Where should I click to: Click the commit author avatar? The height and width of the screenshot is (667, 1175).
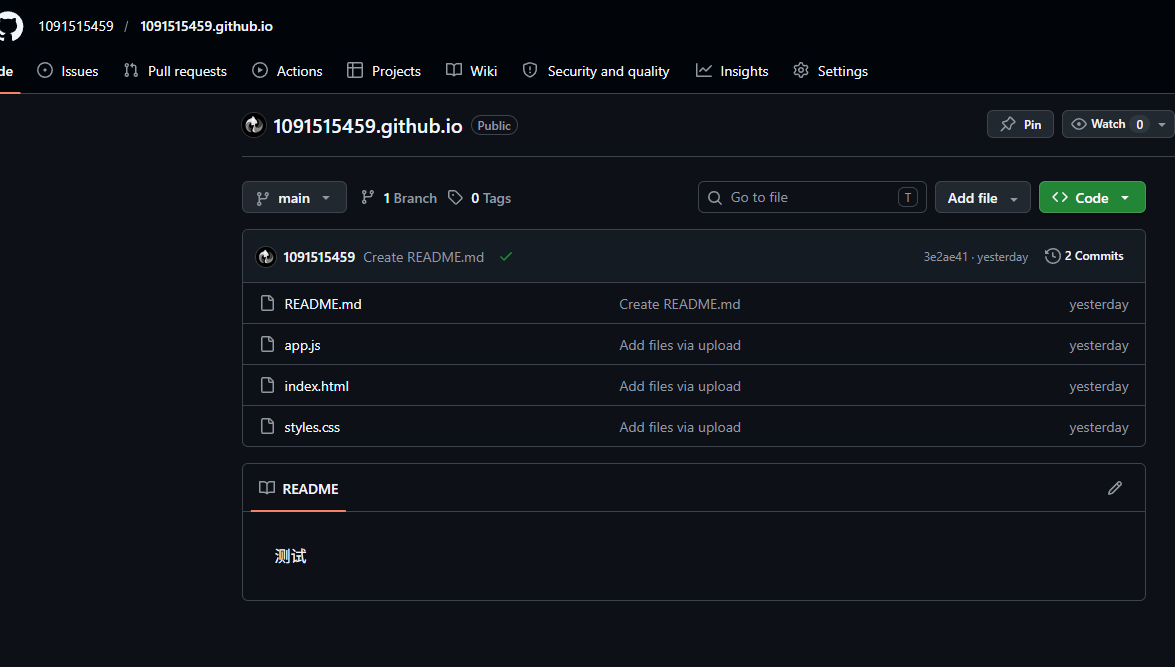[x=266, y=257]
